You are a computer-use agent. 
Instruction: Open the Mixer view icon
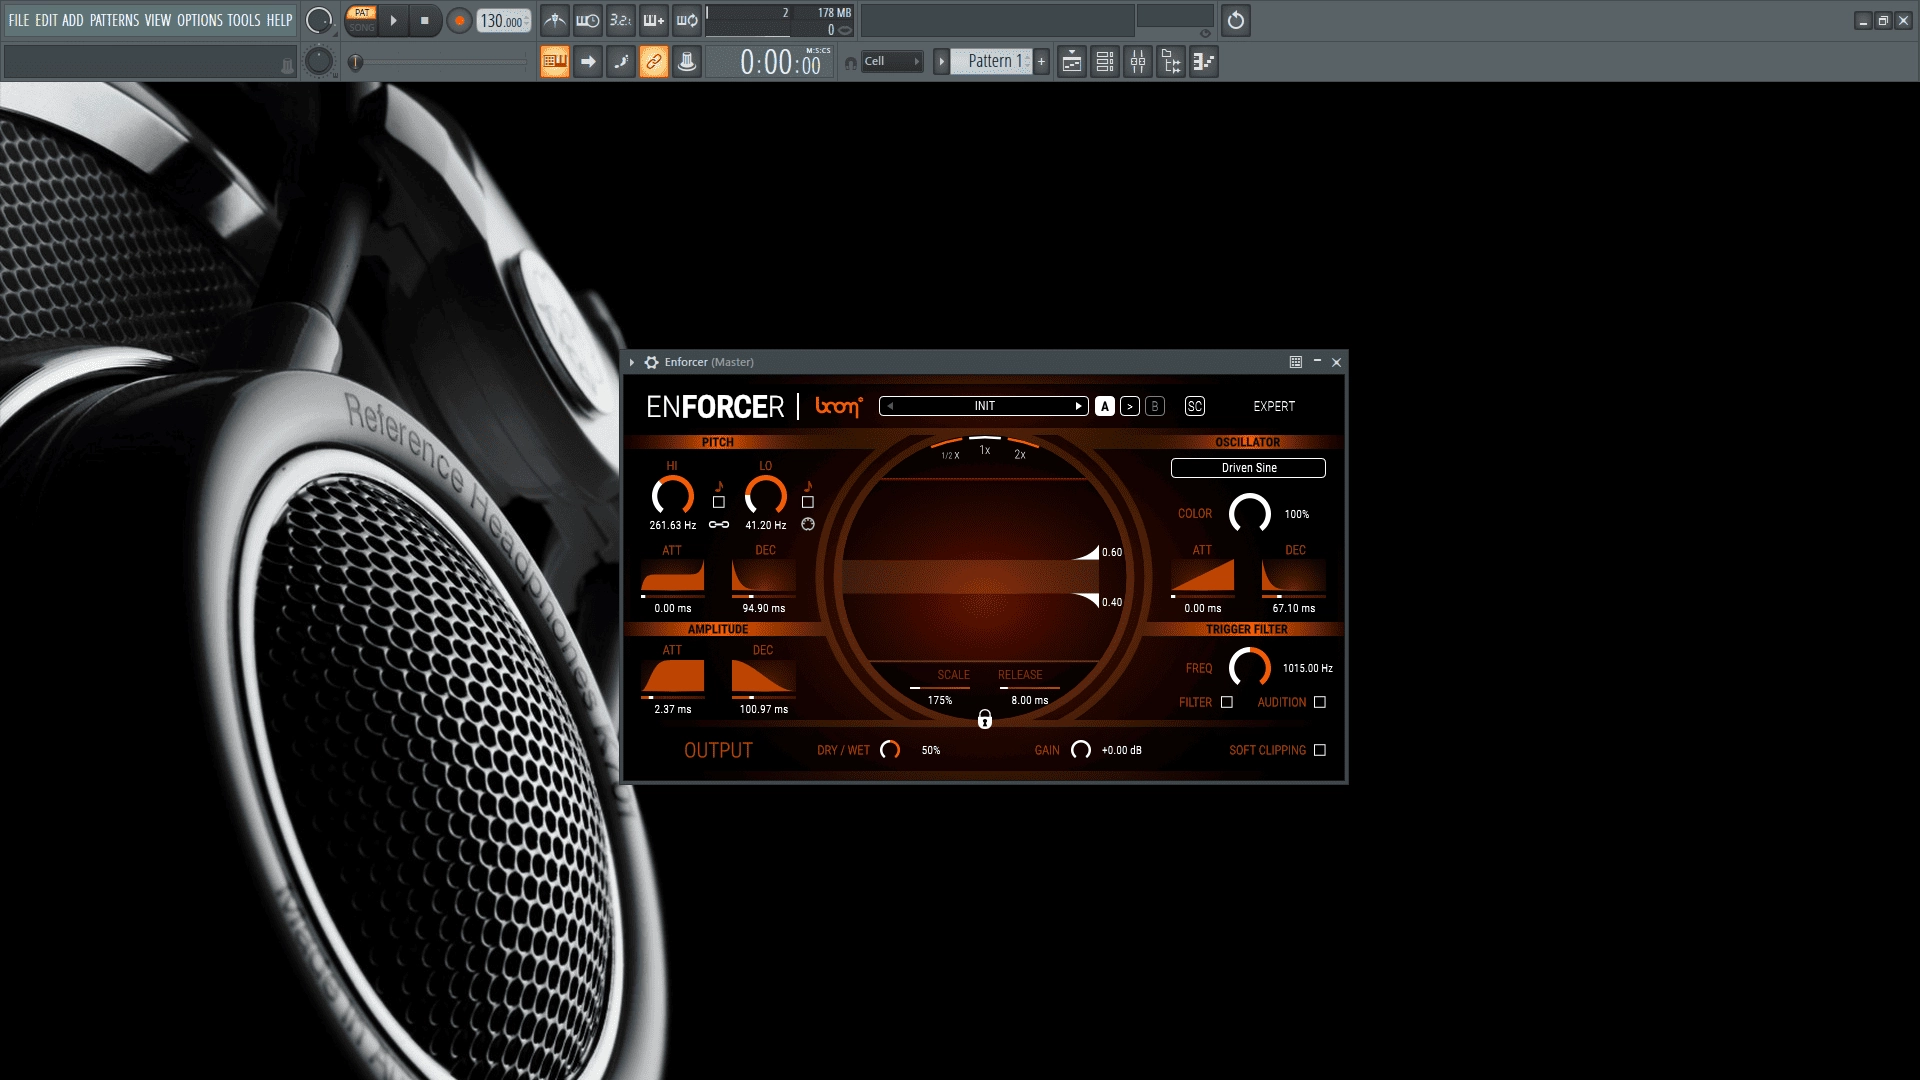1138,62
